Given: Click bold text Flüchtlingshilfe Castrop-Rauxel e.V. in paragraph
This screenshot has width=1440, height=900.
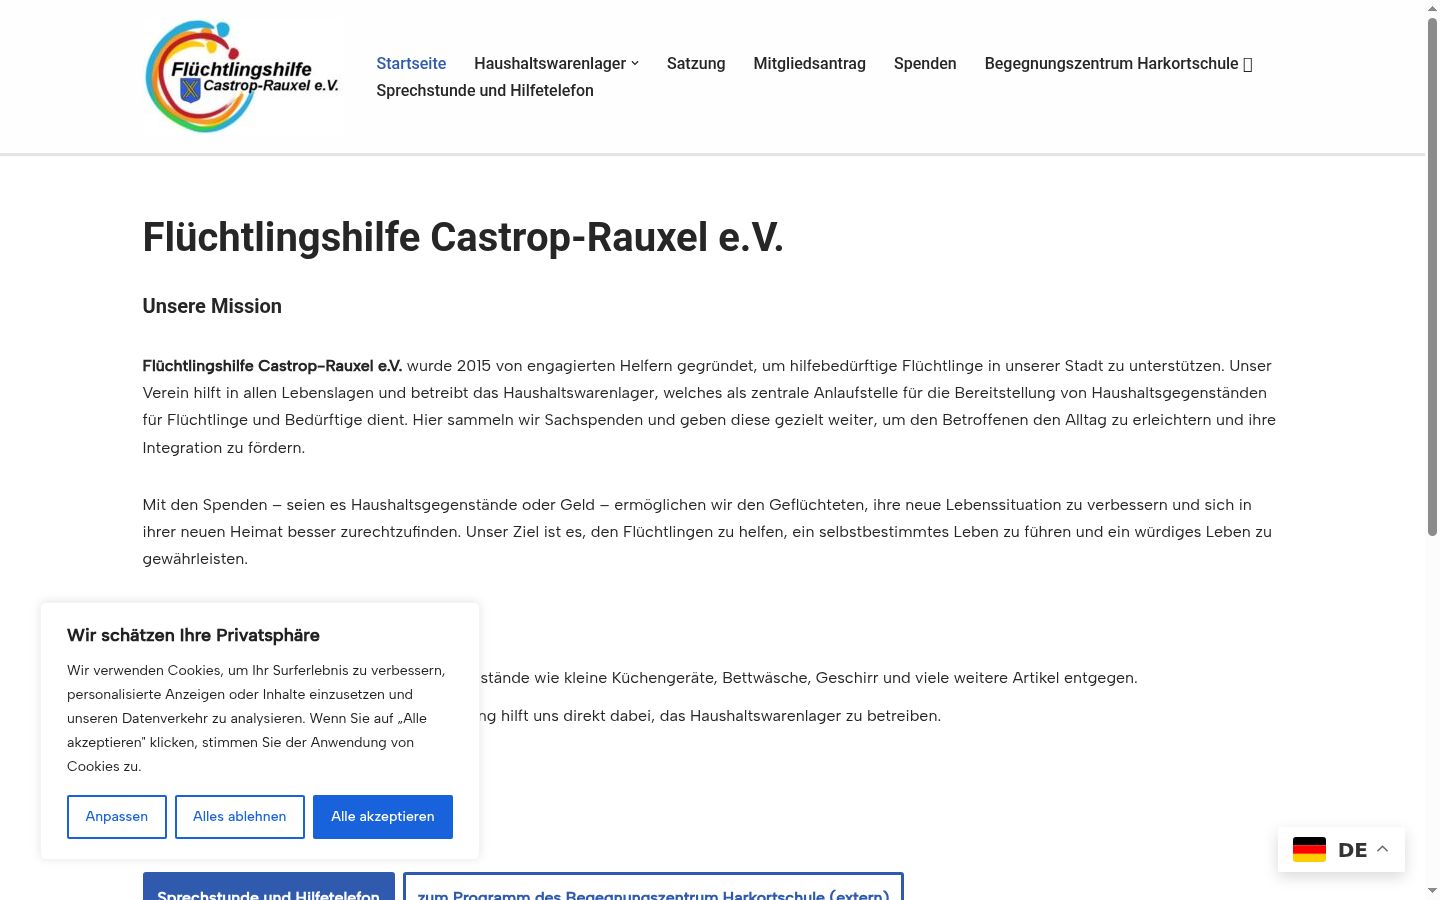Looking at the screenshot, I should (272, 366).
